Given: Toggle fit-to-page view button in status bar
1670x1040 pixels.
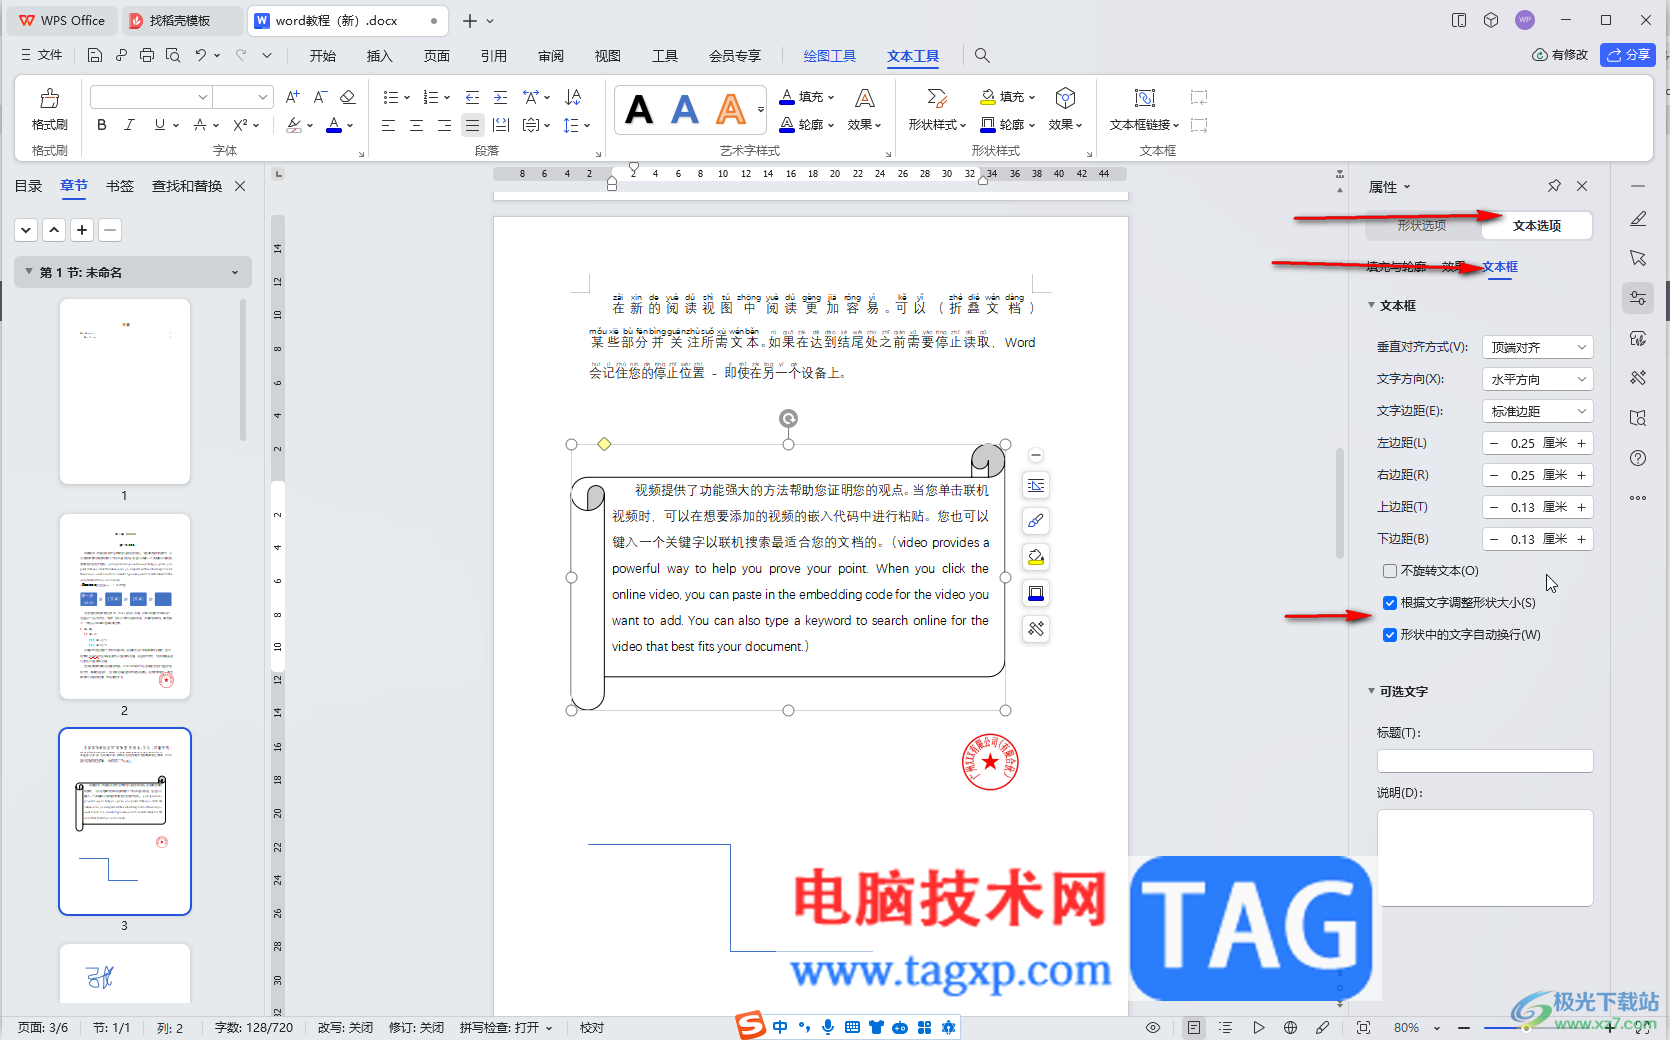Looking at the screenshot, I should click(1363, 1028).
